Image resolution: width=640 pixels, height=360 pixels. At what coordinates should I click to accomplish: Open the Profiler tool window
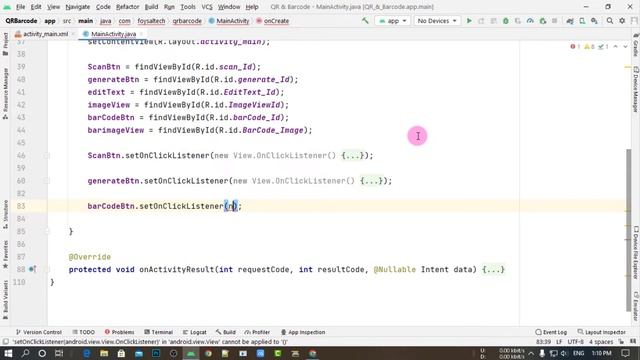tap(257, 332)
